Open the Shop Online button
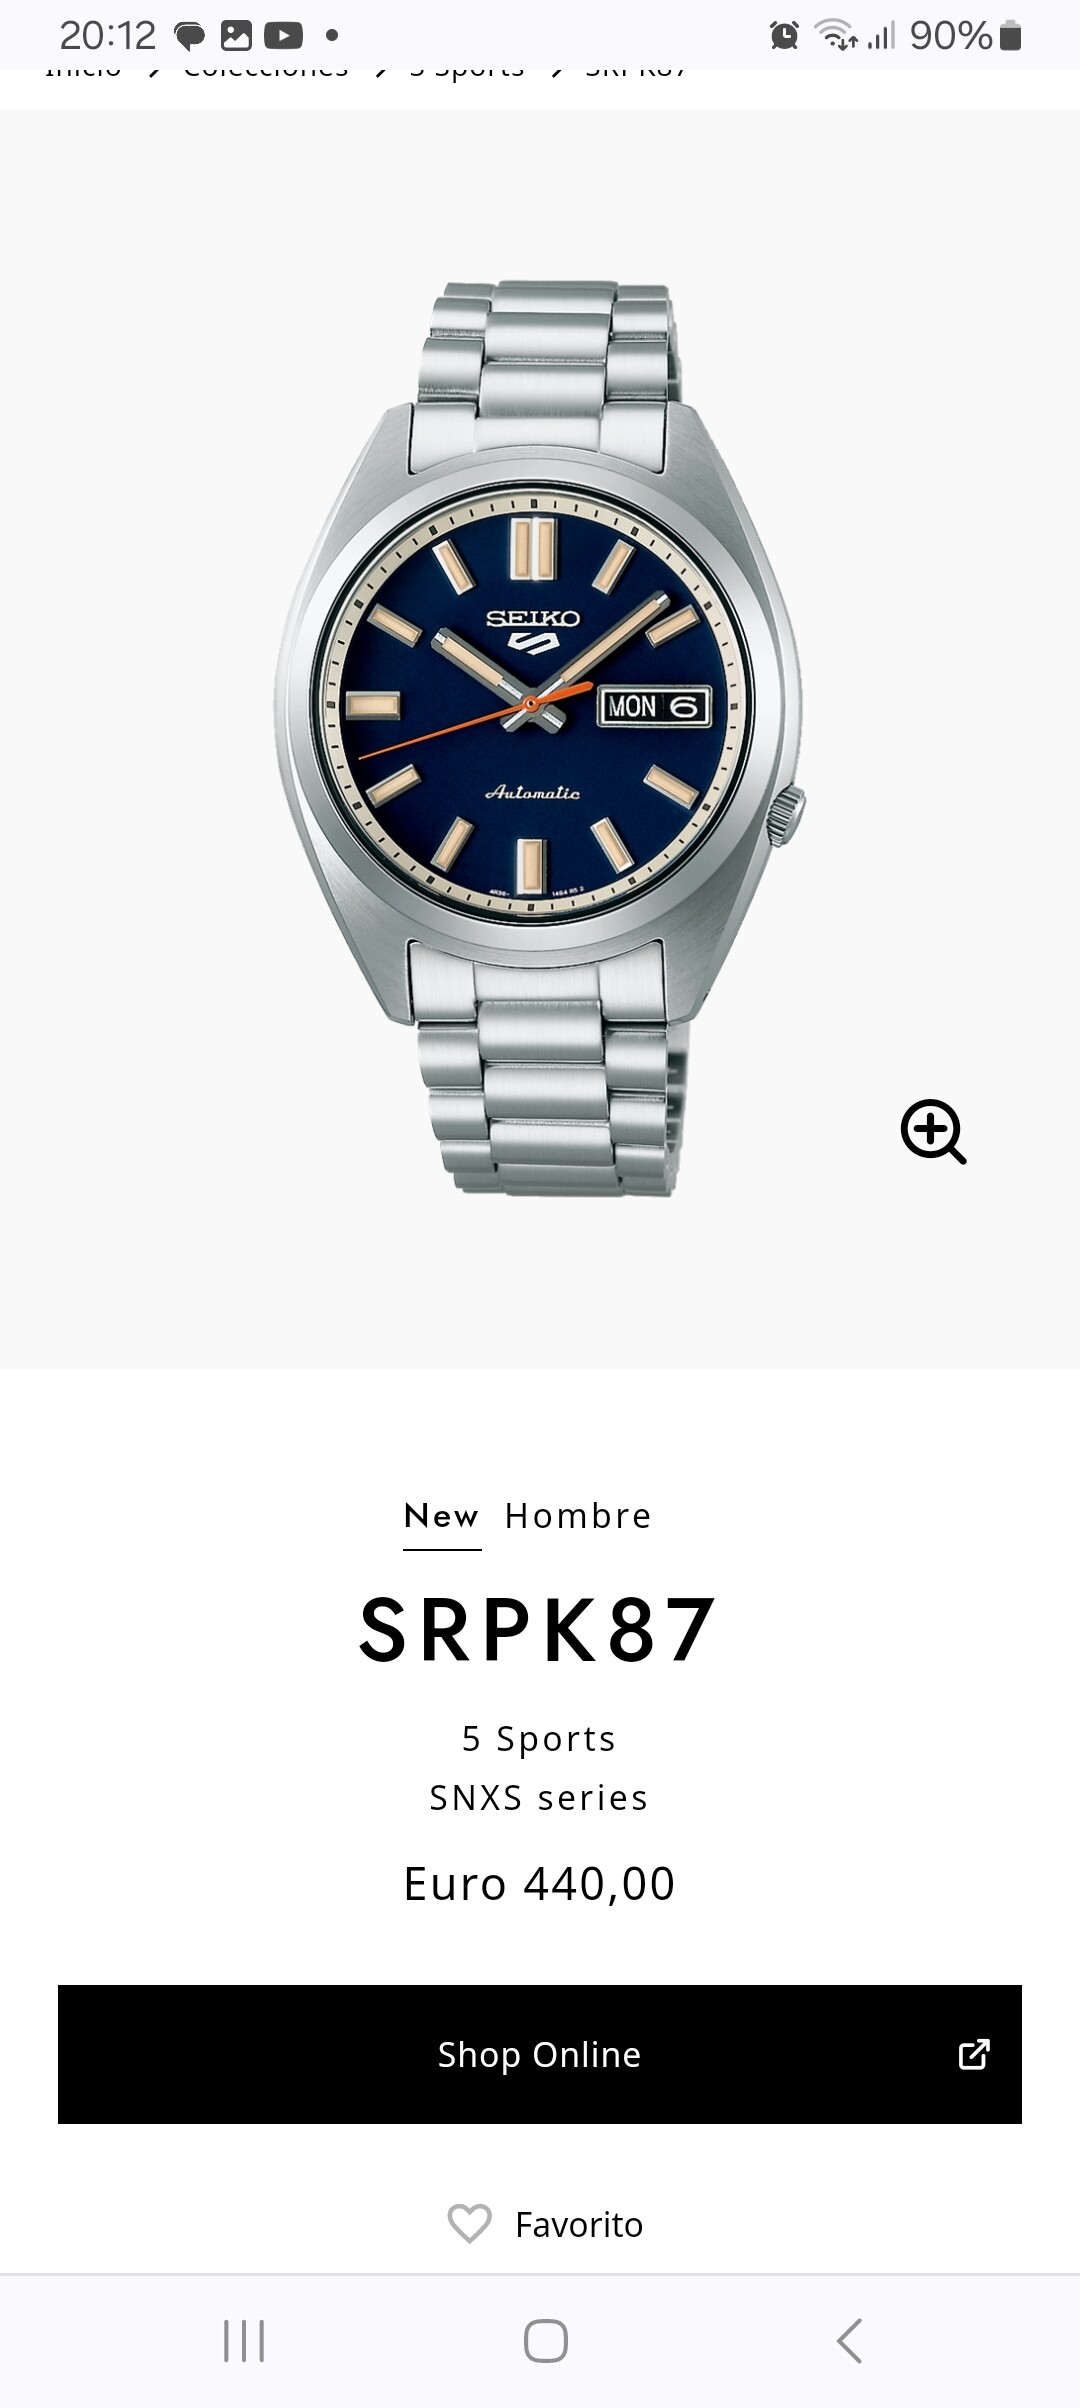Viewport: 1080px width, 2408px height. [x=540, y=2054]
